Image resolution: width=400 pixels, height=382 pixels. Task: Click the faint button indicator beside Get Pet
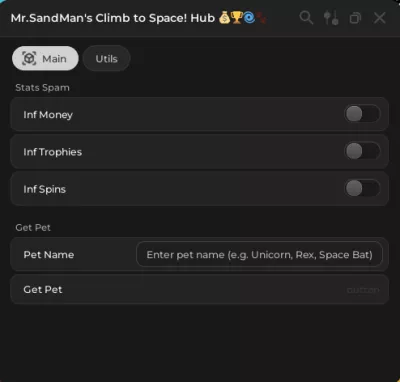point(363,290)
